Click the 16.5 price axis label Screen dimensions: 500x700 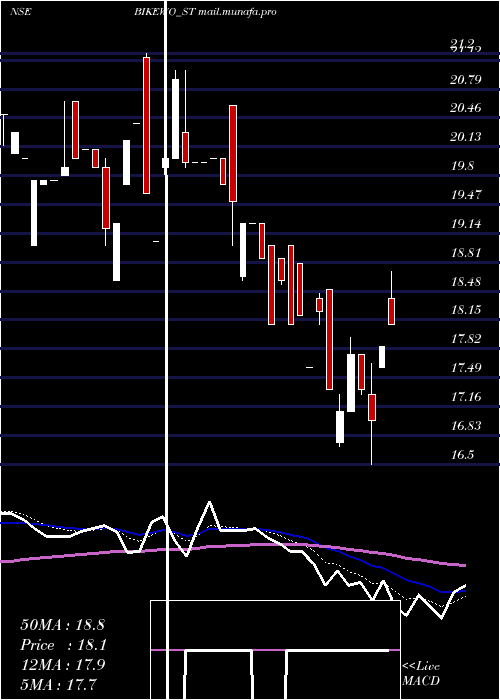tap(462, 455)
